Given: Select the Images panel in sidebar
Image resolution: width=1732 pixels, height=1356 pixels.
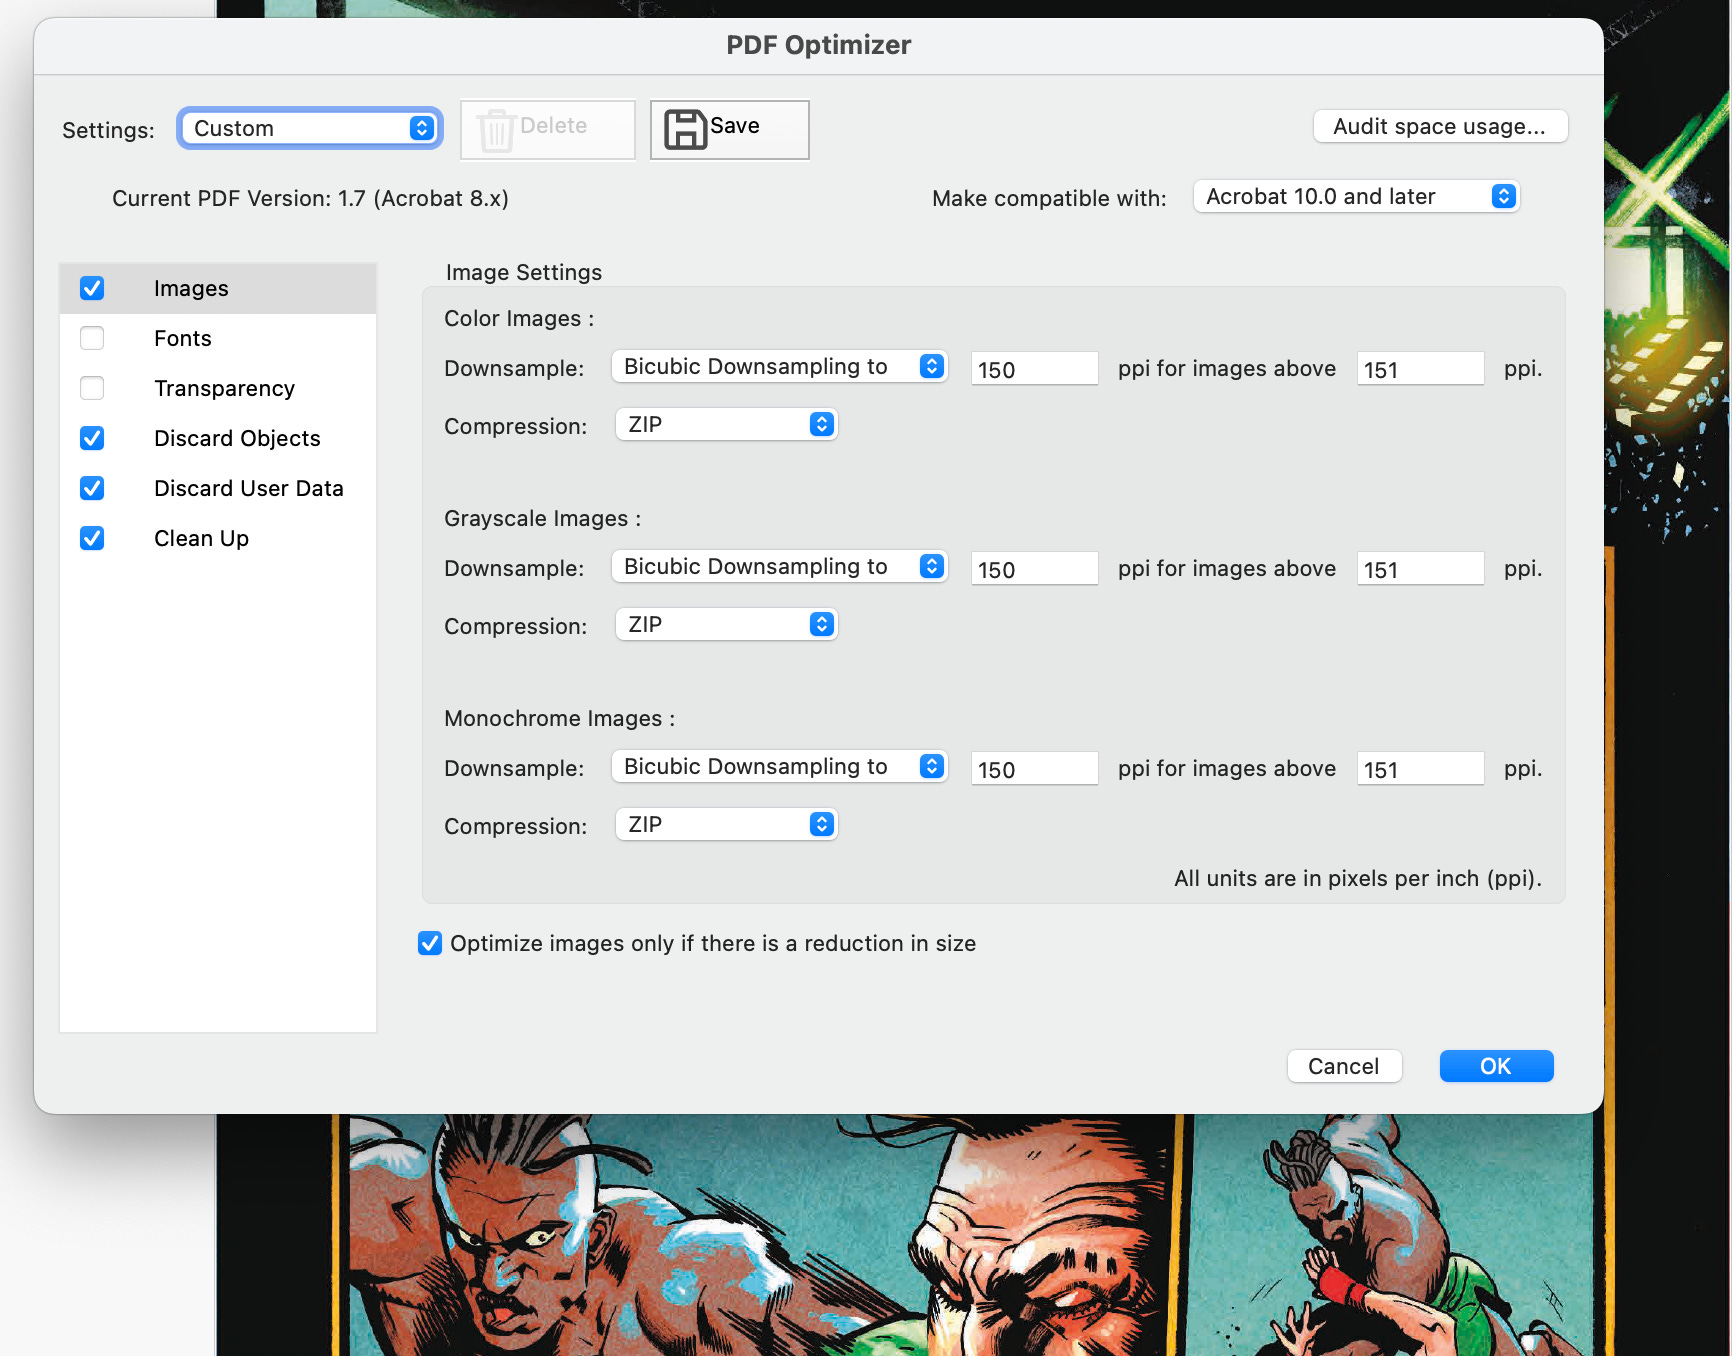Looking at the screenshot, I should click(x=218, y=288).
